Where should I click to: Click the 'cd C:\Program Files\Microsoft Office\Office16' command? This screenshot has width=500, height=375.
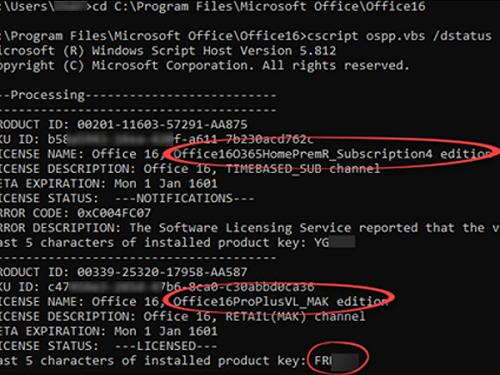pos(259,6)
